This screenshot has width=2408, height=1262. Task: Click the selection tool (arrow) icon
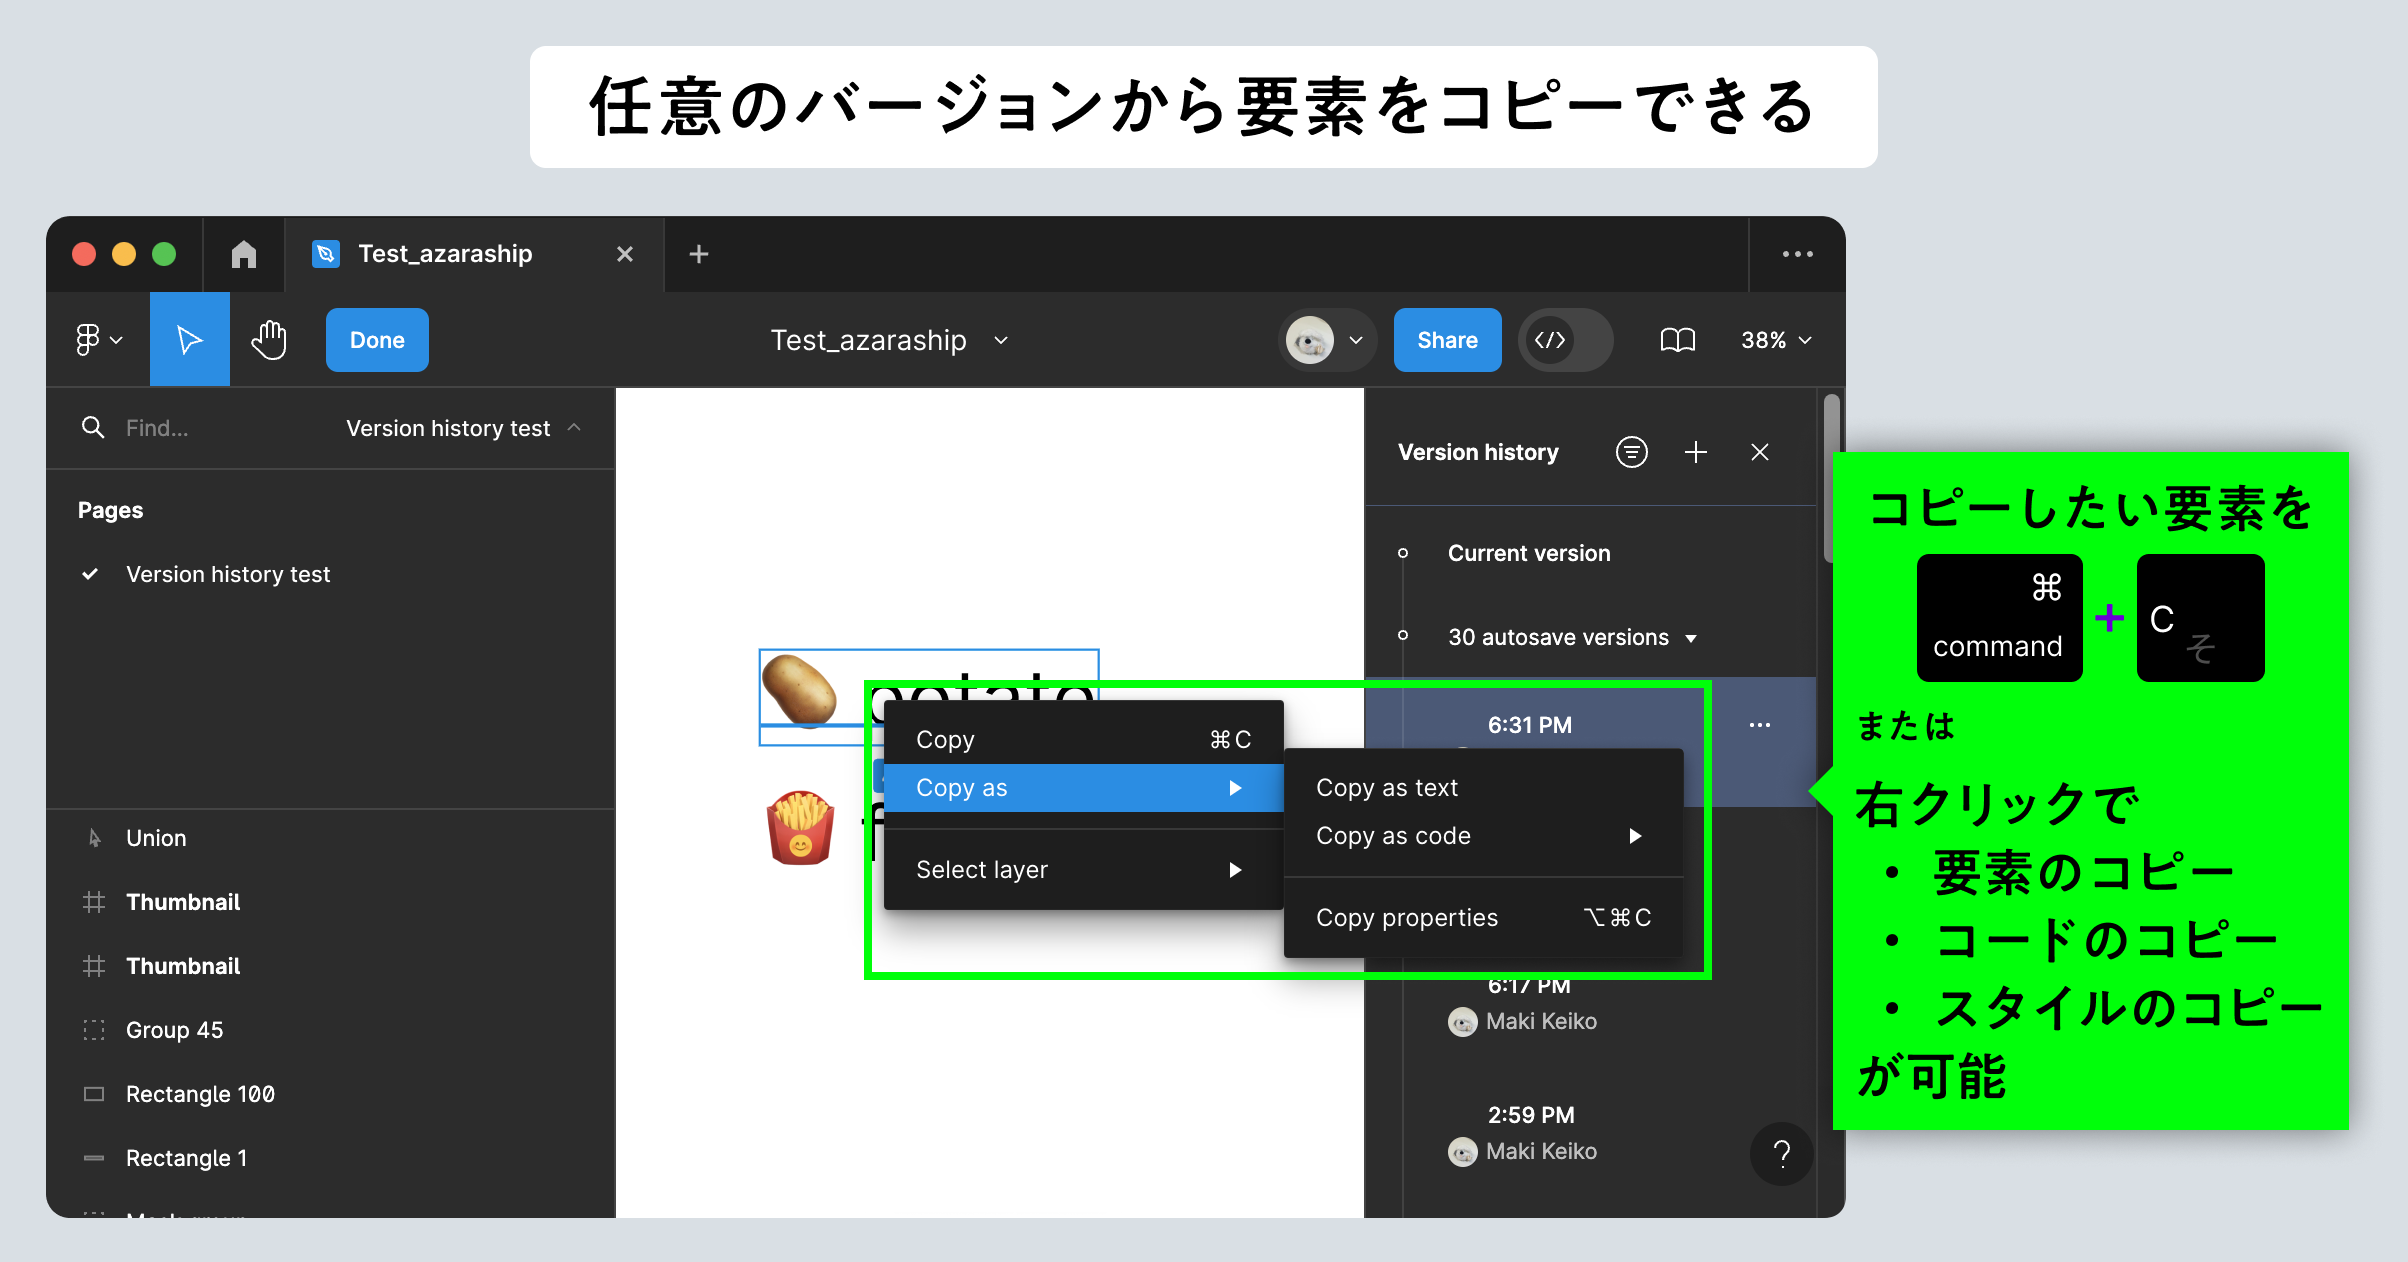coord(188,339)
